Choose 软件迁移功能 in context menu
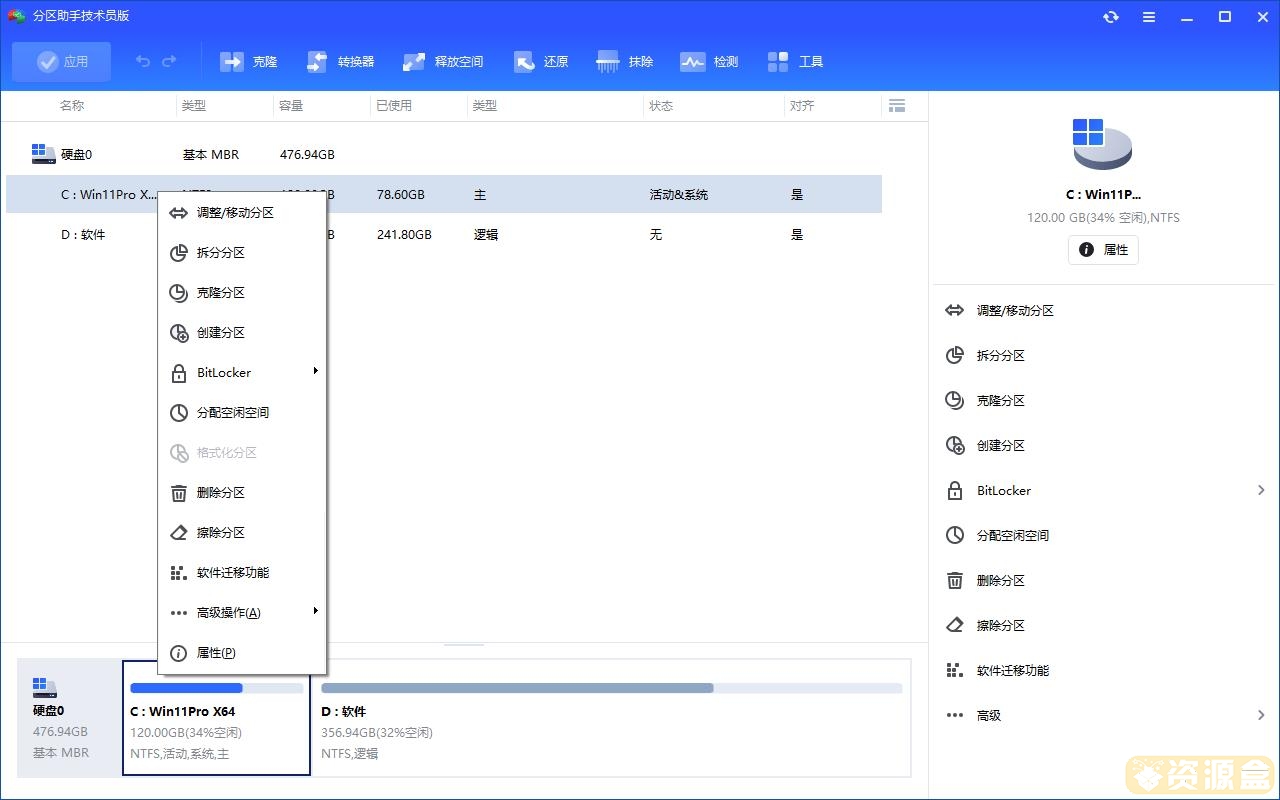1280x800 pixels. 242,572
